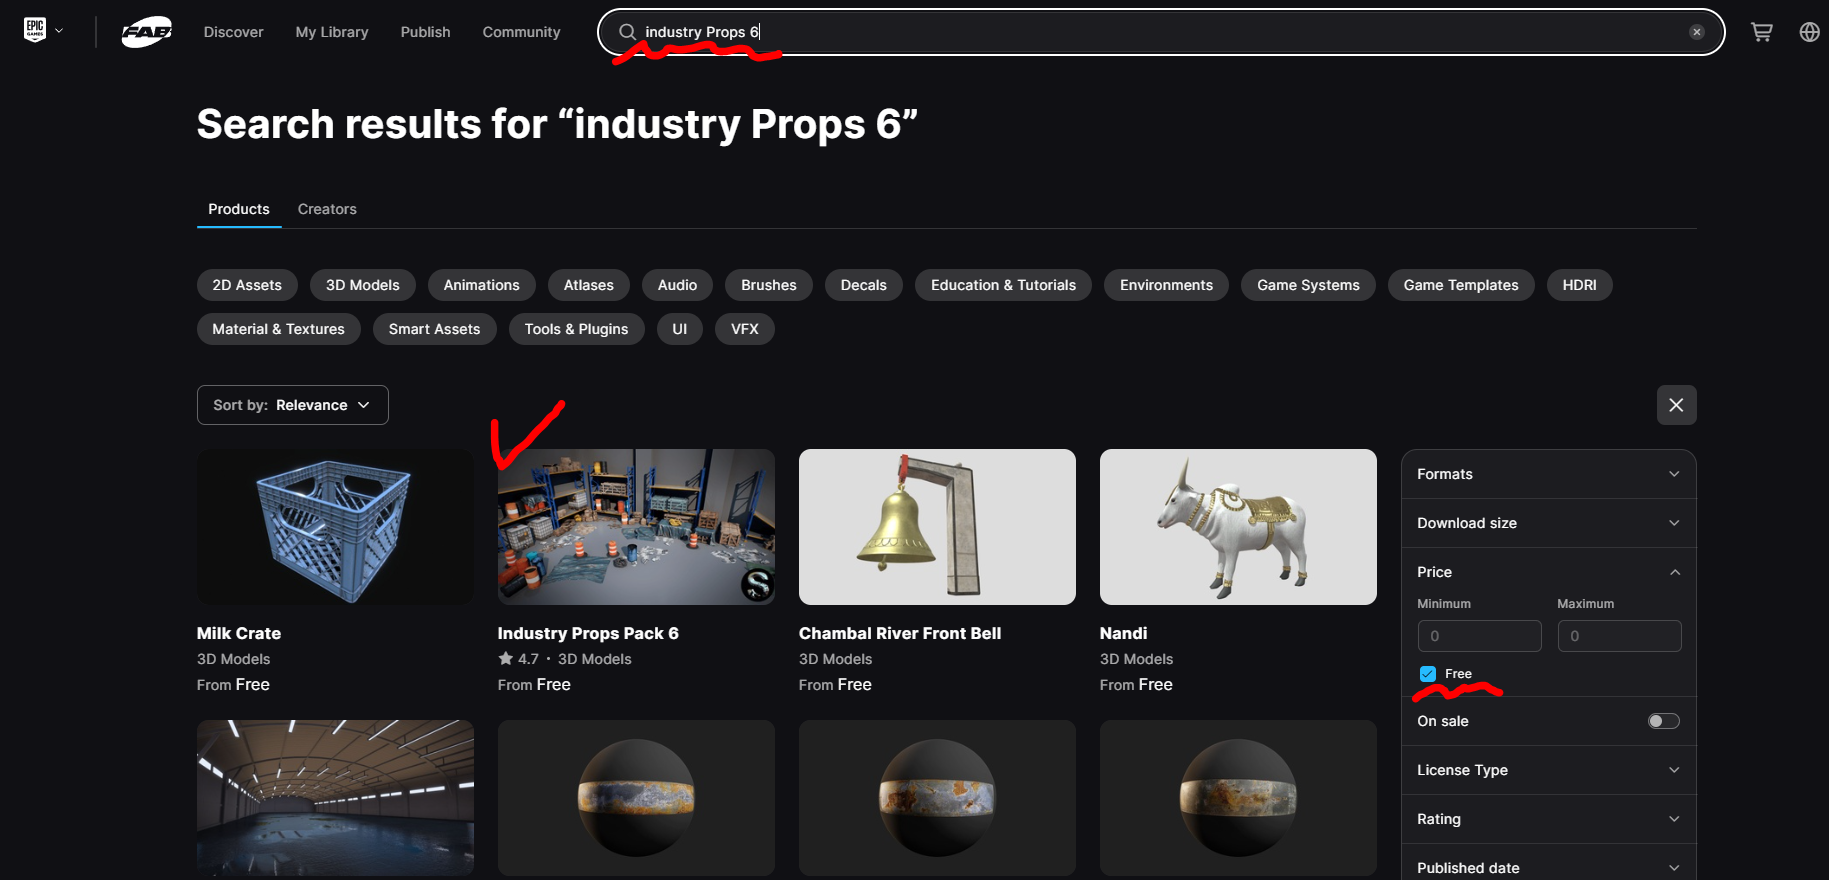This screenshot has height=880, width=1829.
Task: Click the star rating of Industry Props Pack 6
Action: (518, 659)
